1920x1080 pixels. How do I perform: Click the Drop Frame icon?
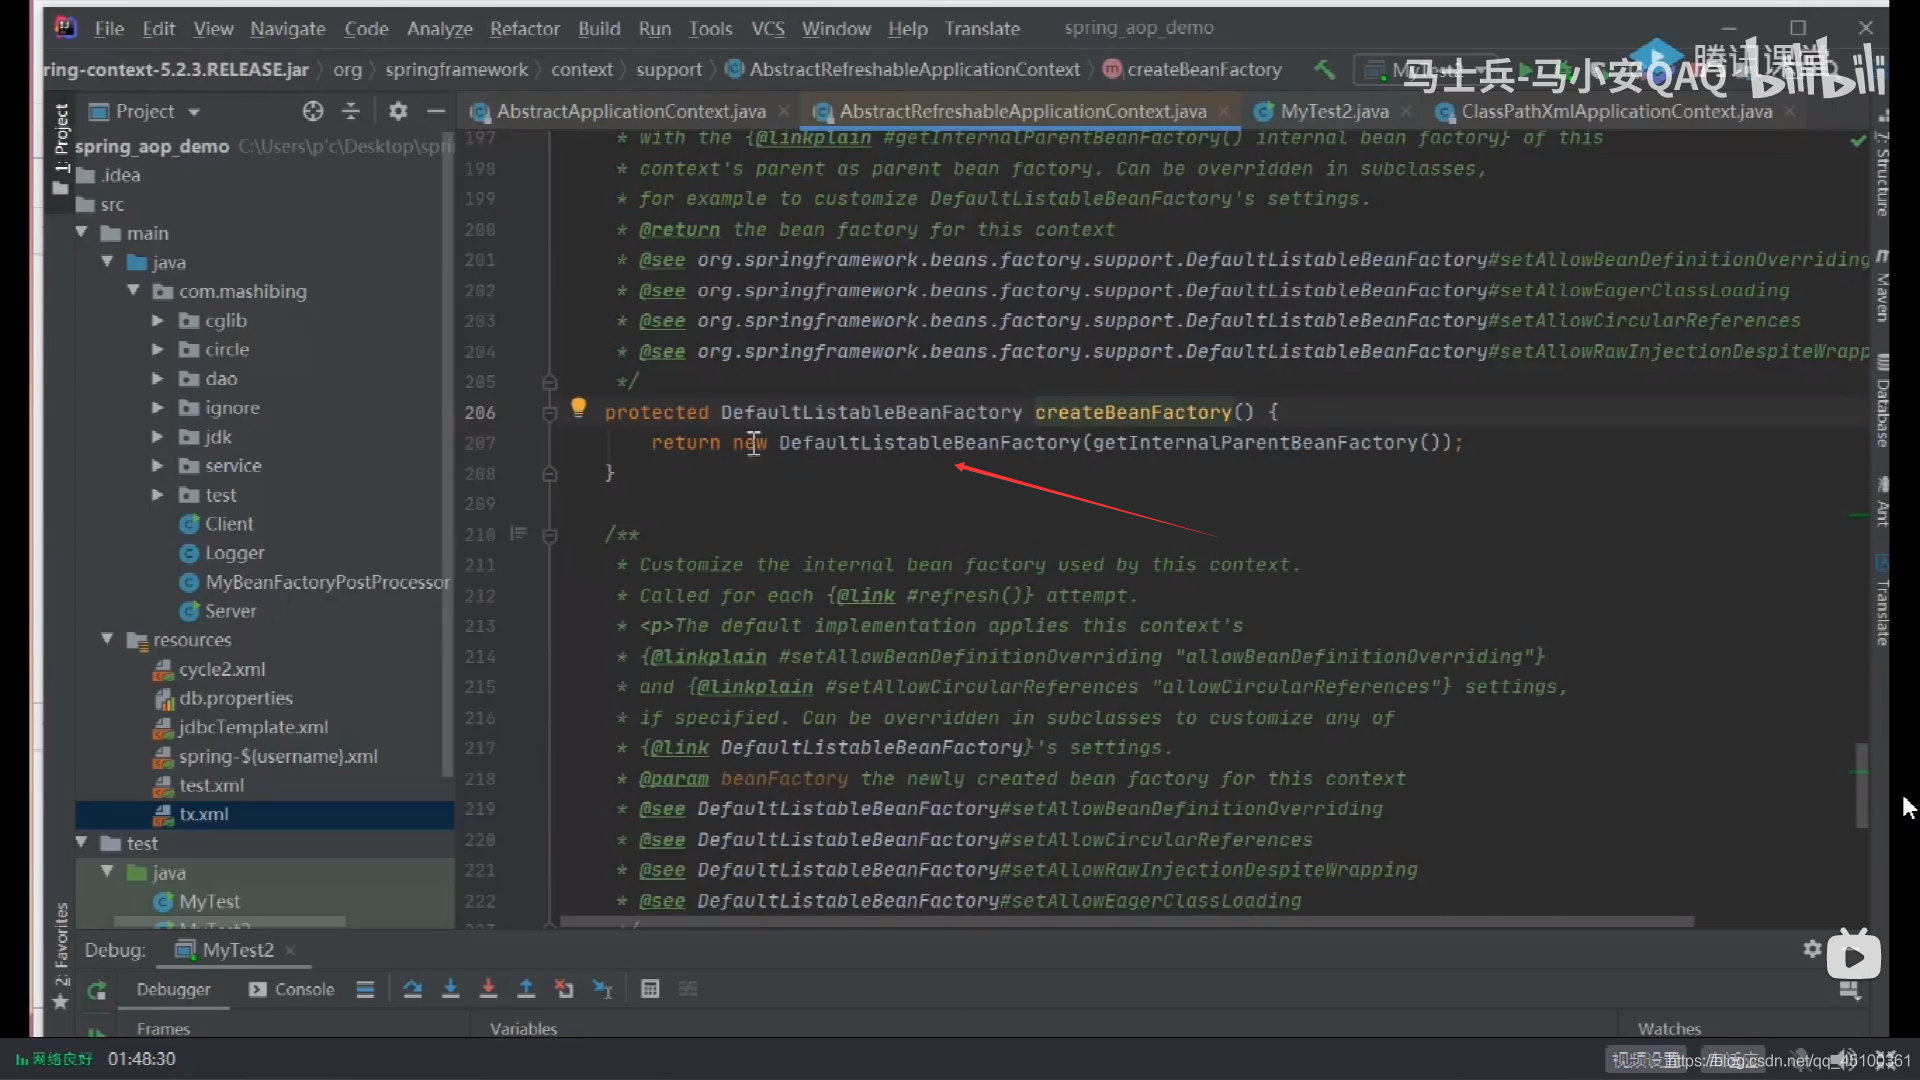coord(564,989)
